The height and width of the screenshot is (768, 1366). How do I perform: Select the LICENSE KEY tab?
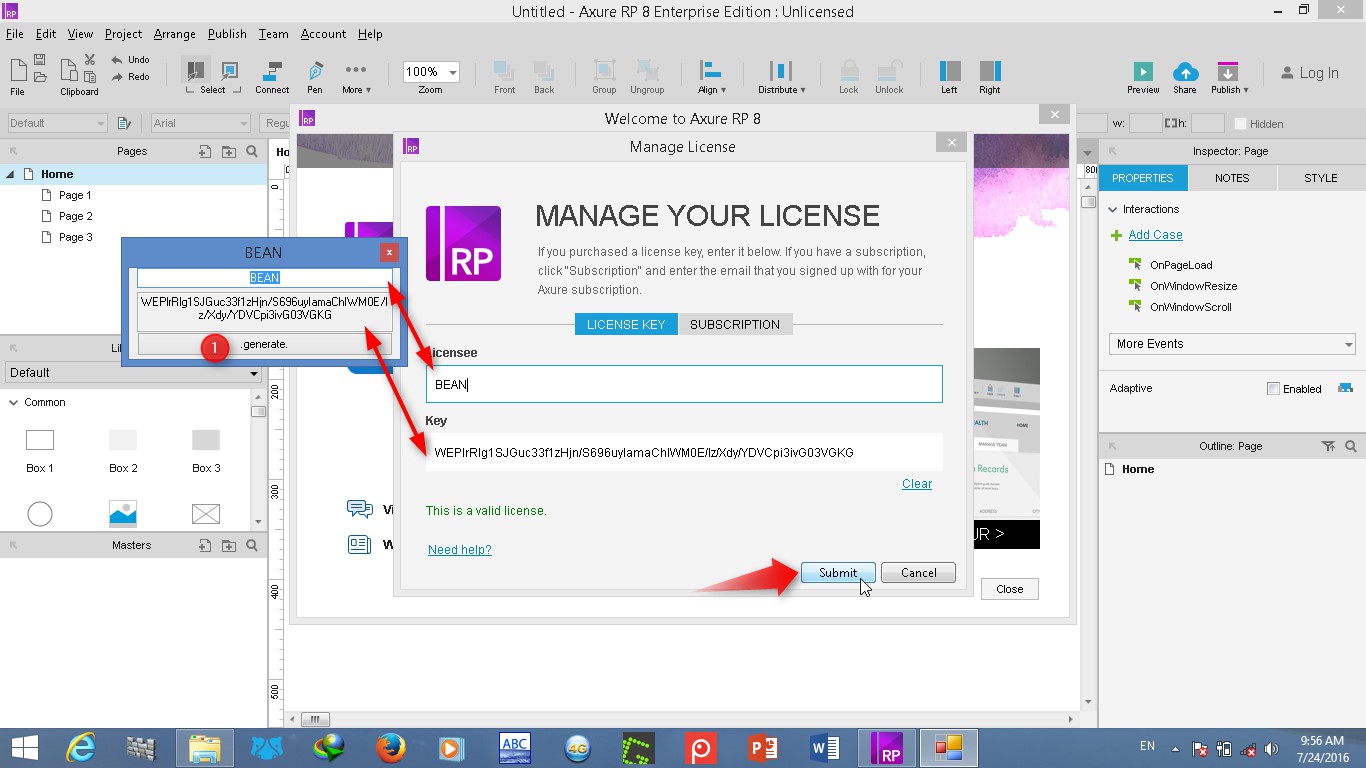(x=626, y=324)
